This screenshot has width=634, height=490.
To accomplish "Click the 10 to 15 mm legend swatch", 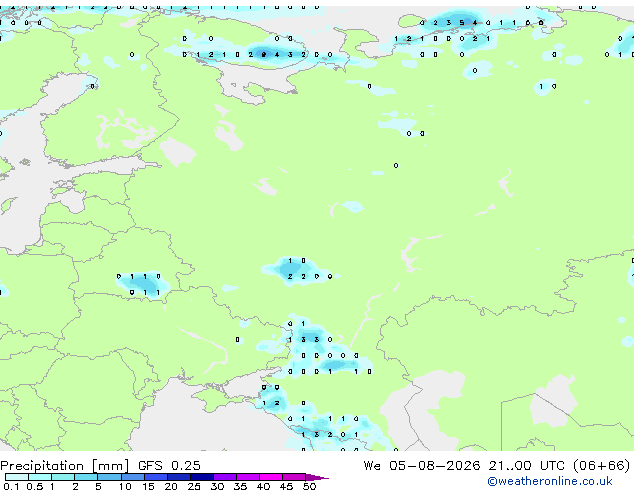I will tap(133, 477).
